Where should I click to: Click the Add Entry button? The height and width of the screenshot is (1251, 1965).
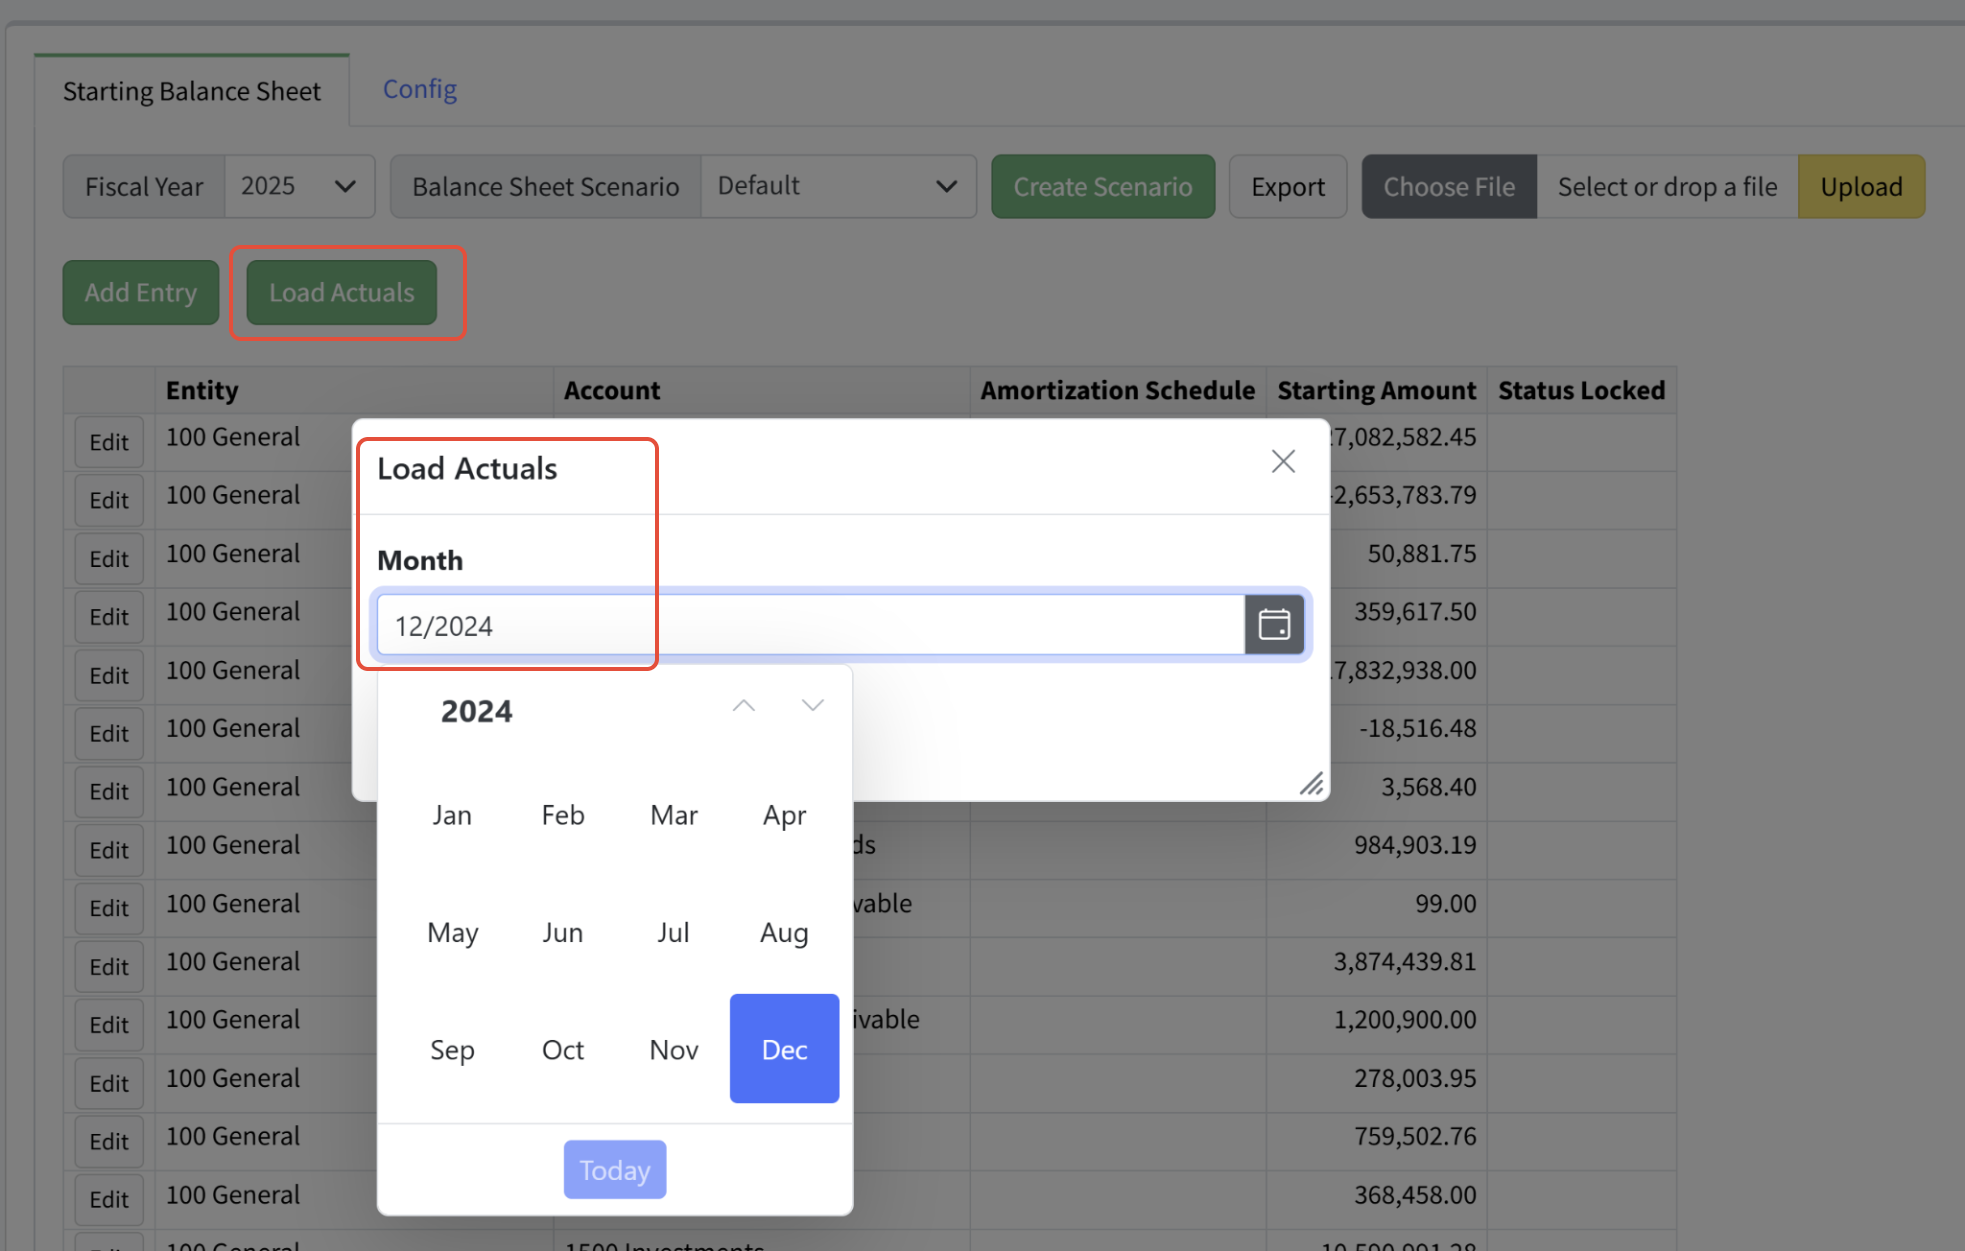[141, 293]
